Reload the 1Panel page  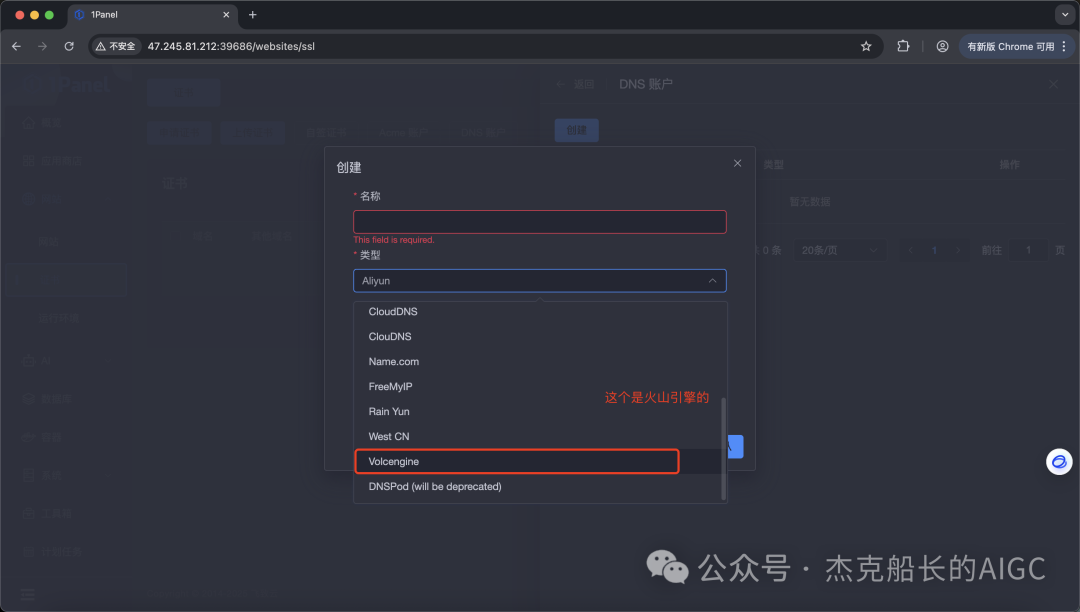click(69, 46)
